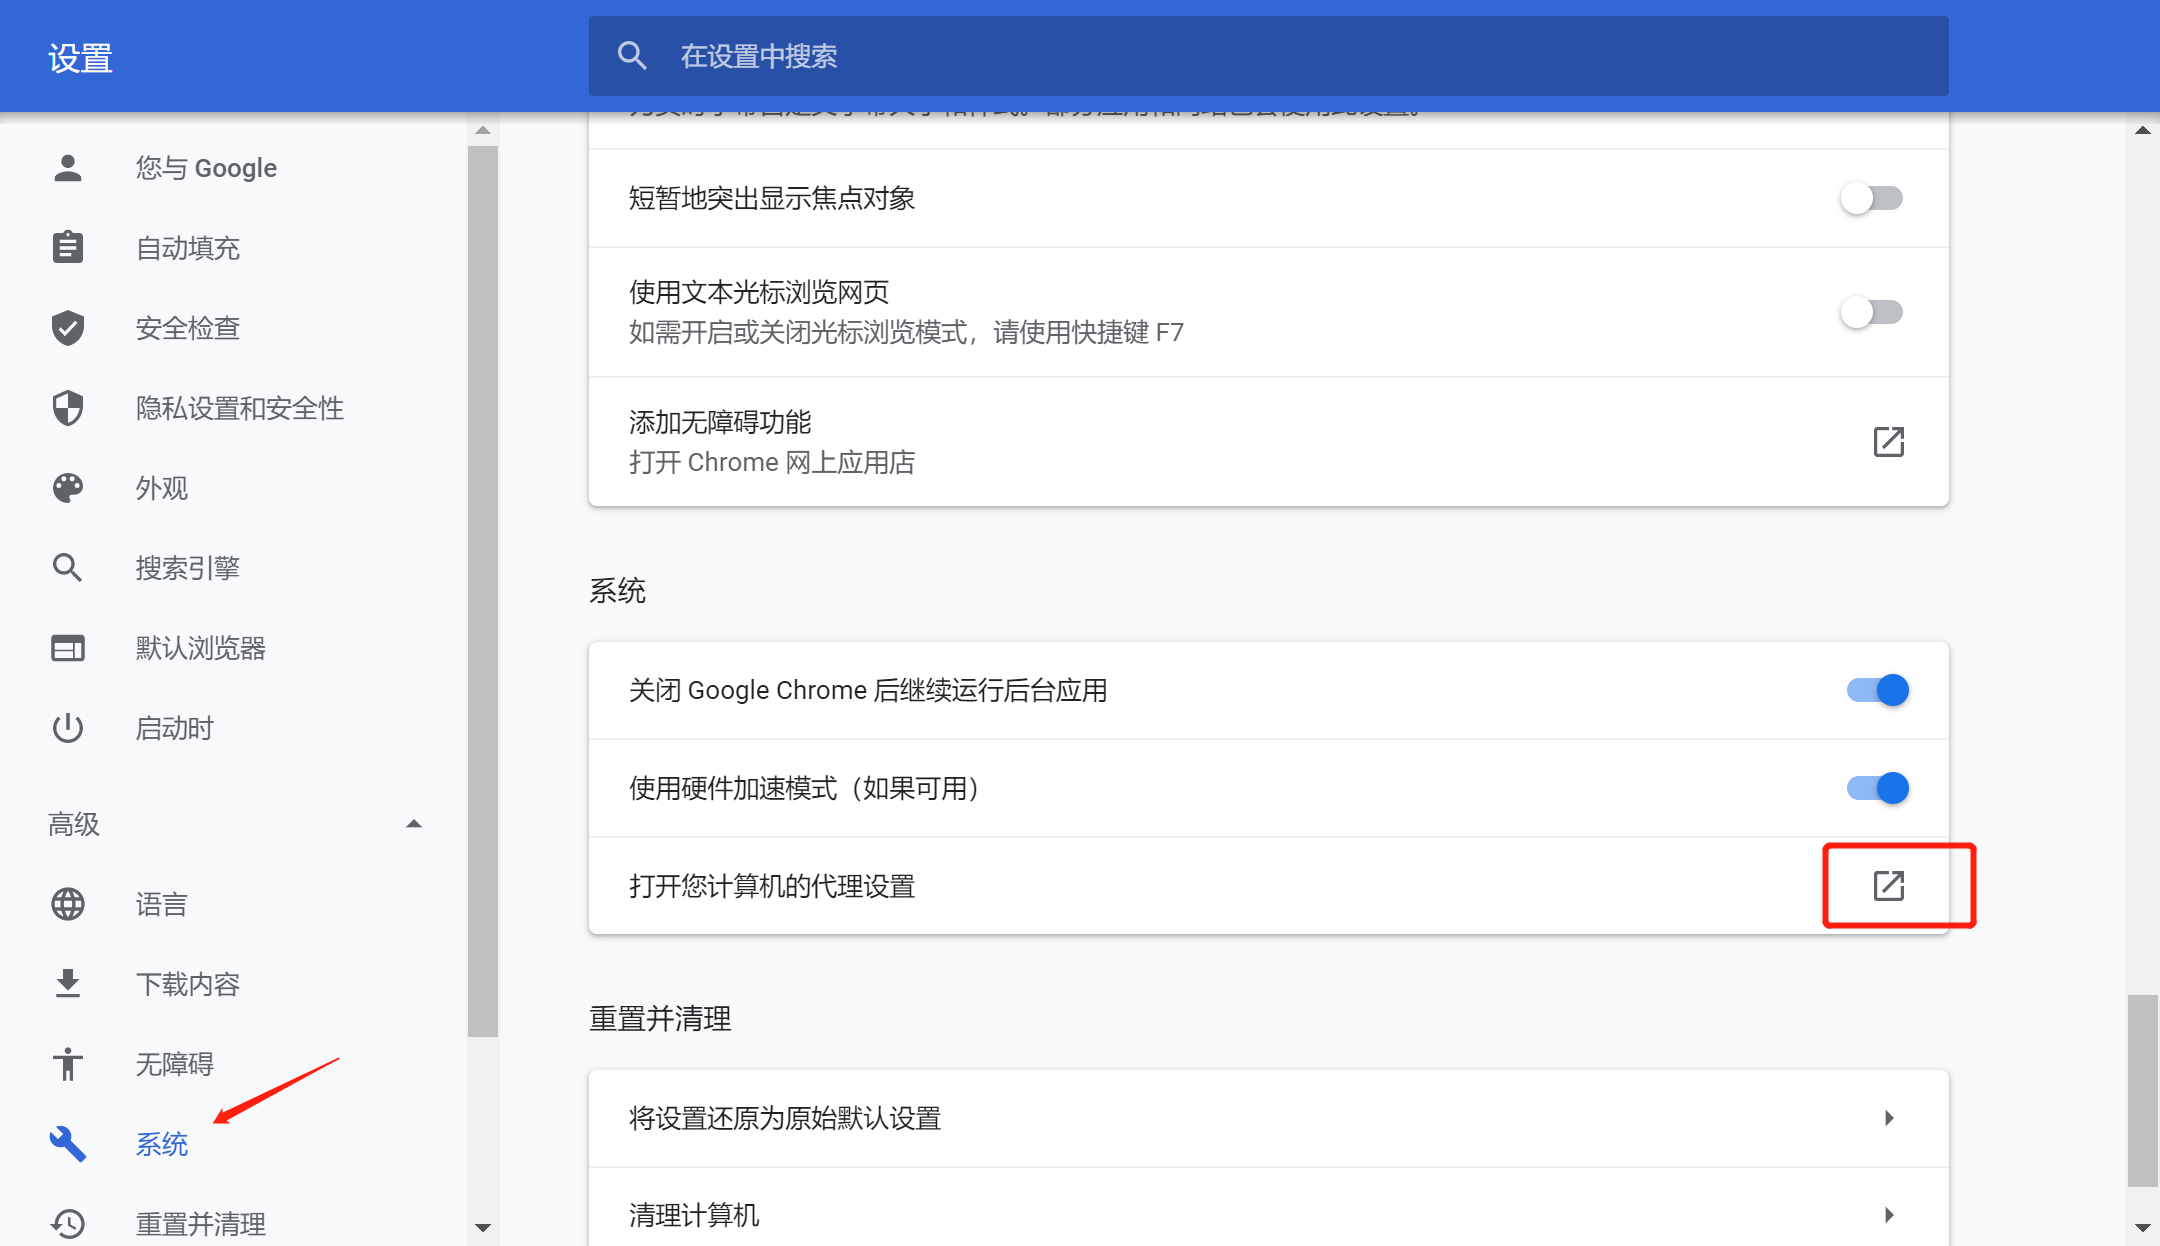This screenshot has height=1246, width=2160.
Task: Click the clipboard icon for 自动填充
Action: [68, 247]
